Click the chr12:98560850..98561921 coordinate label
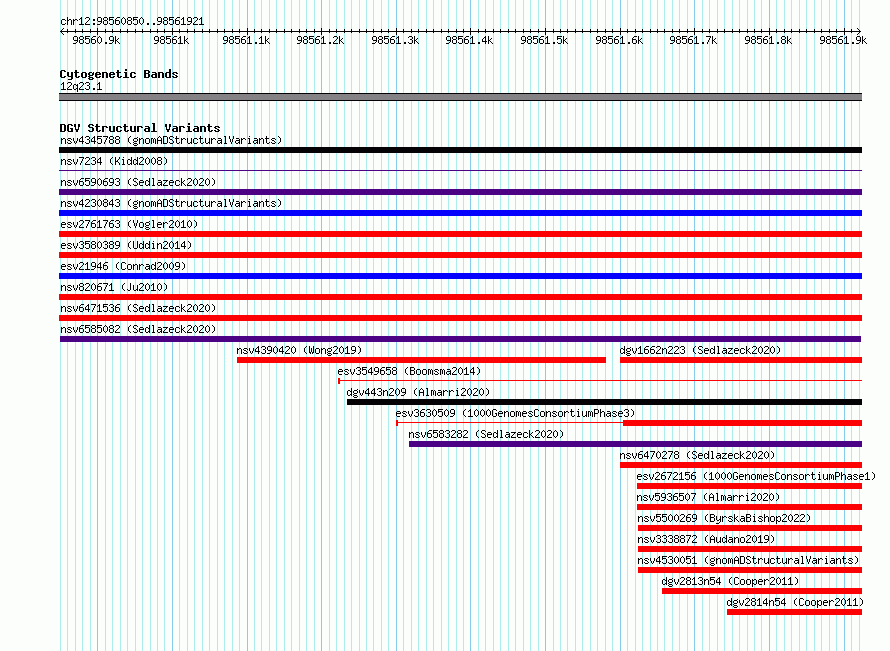 coord(132,21)
